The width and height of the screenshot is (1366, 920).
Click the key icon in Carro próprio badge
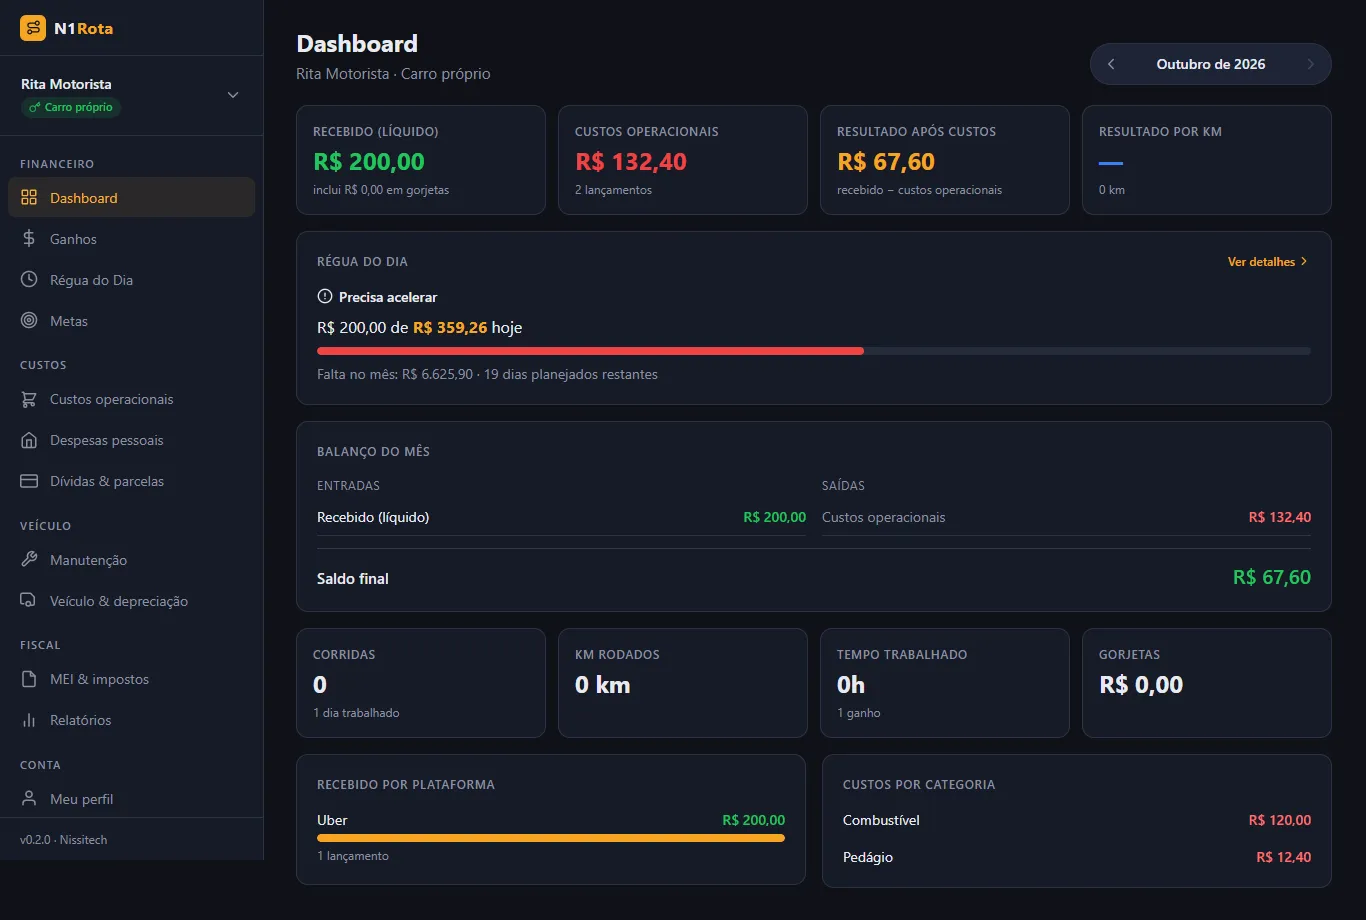[x=35, y=107]
